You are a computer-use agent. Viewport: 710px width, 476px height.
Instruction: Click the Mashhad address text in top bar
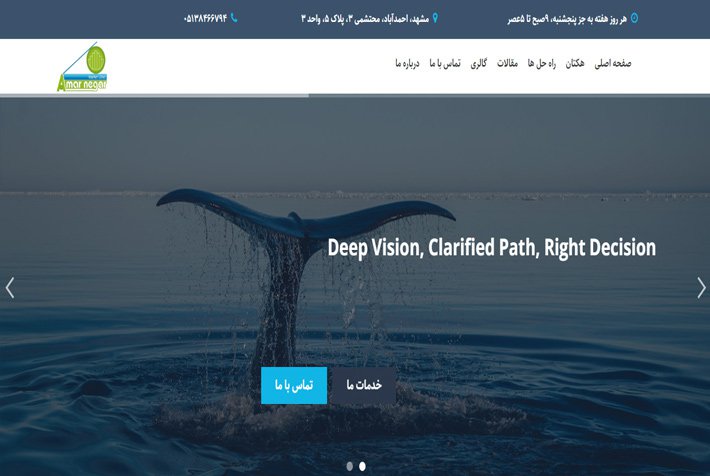coord(365,19)
